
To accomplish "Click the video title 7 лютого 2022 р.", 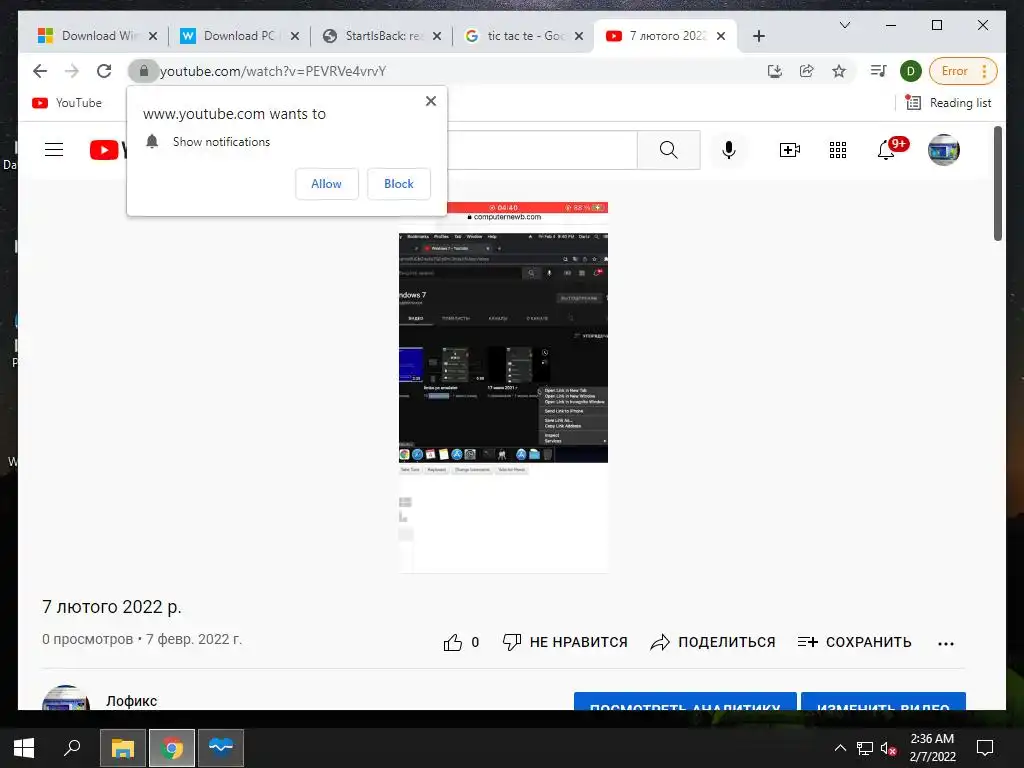I will pyautogui.click(x=112, y=607).
